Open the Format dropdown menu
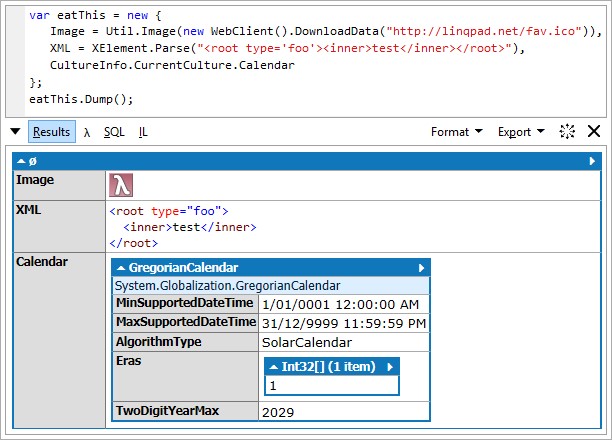This screenshot has height=440, width=612. (457, 132)
